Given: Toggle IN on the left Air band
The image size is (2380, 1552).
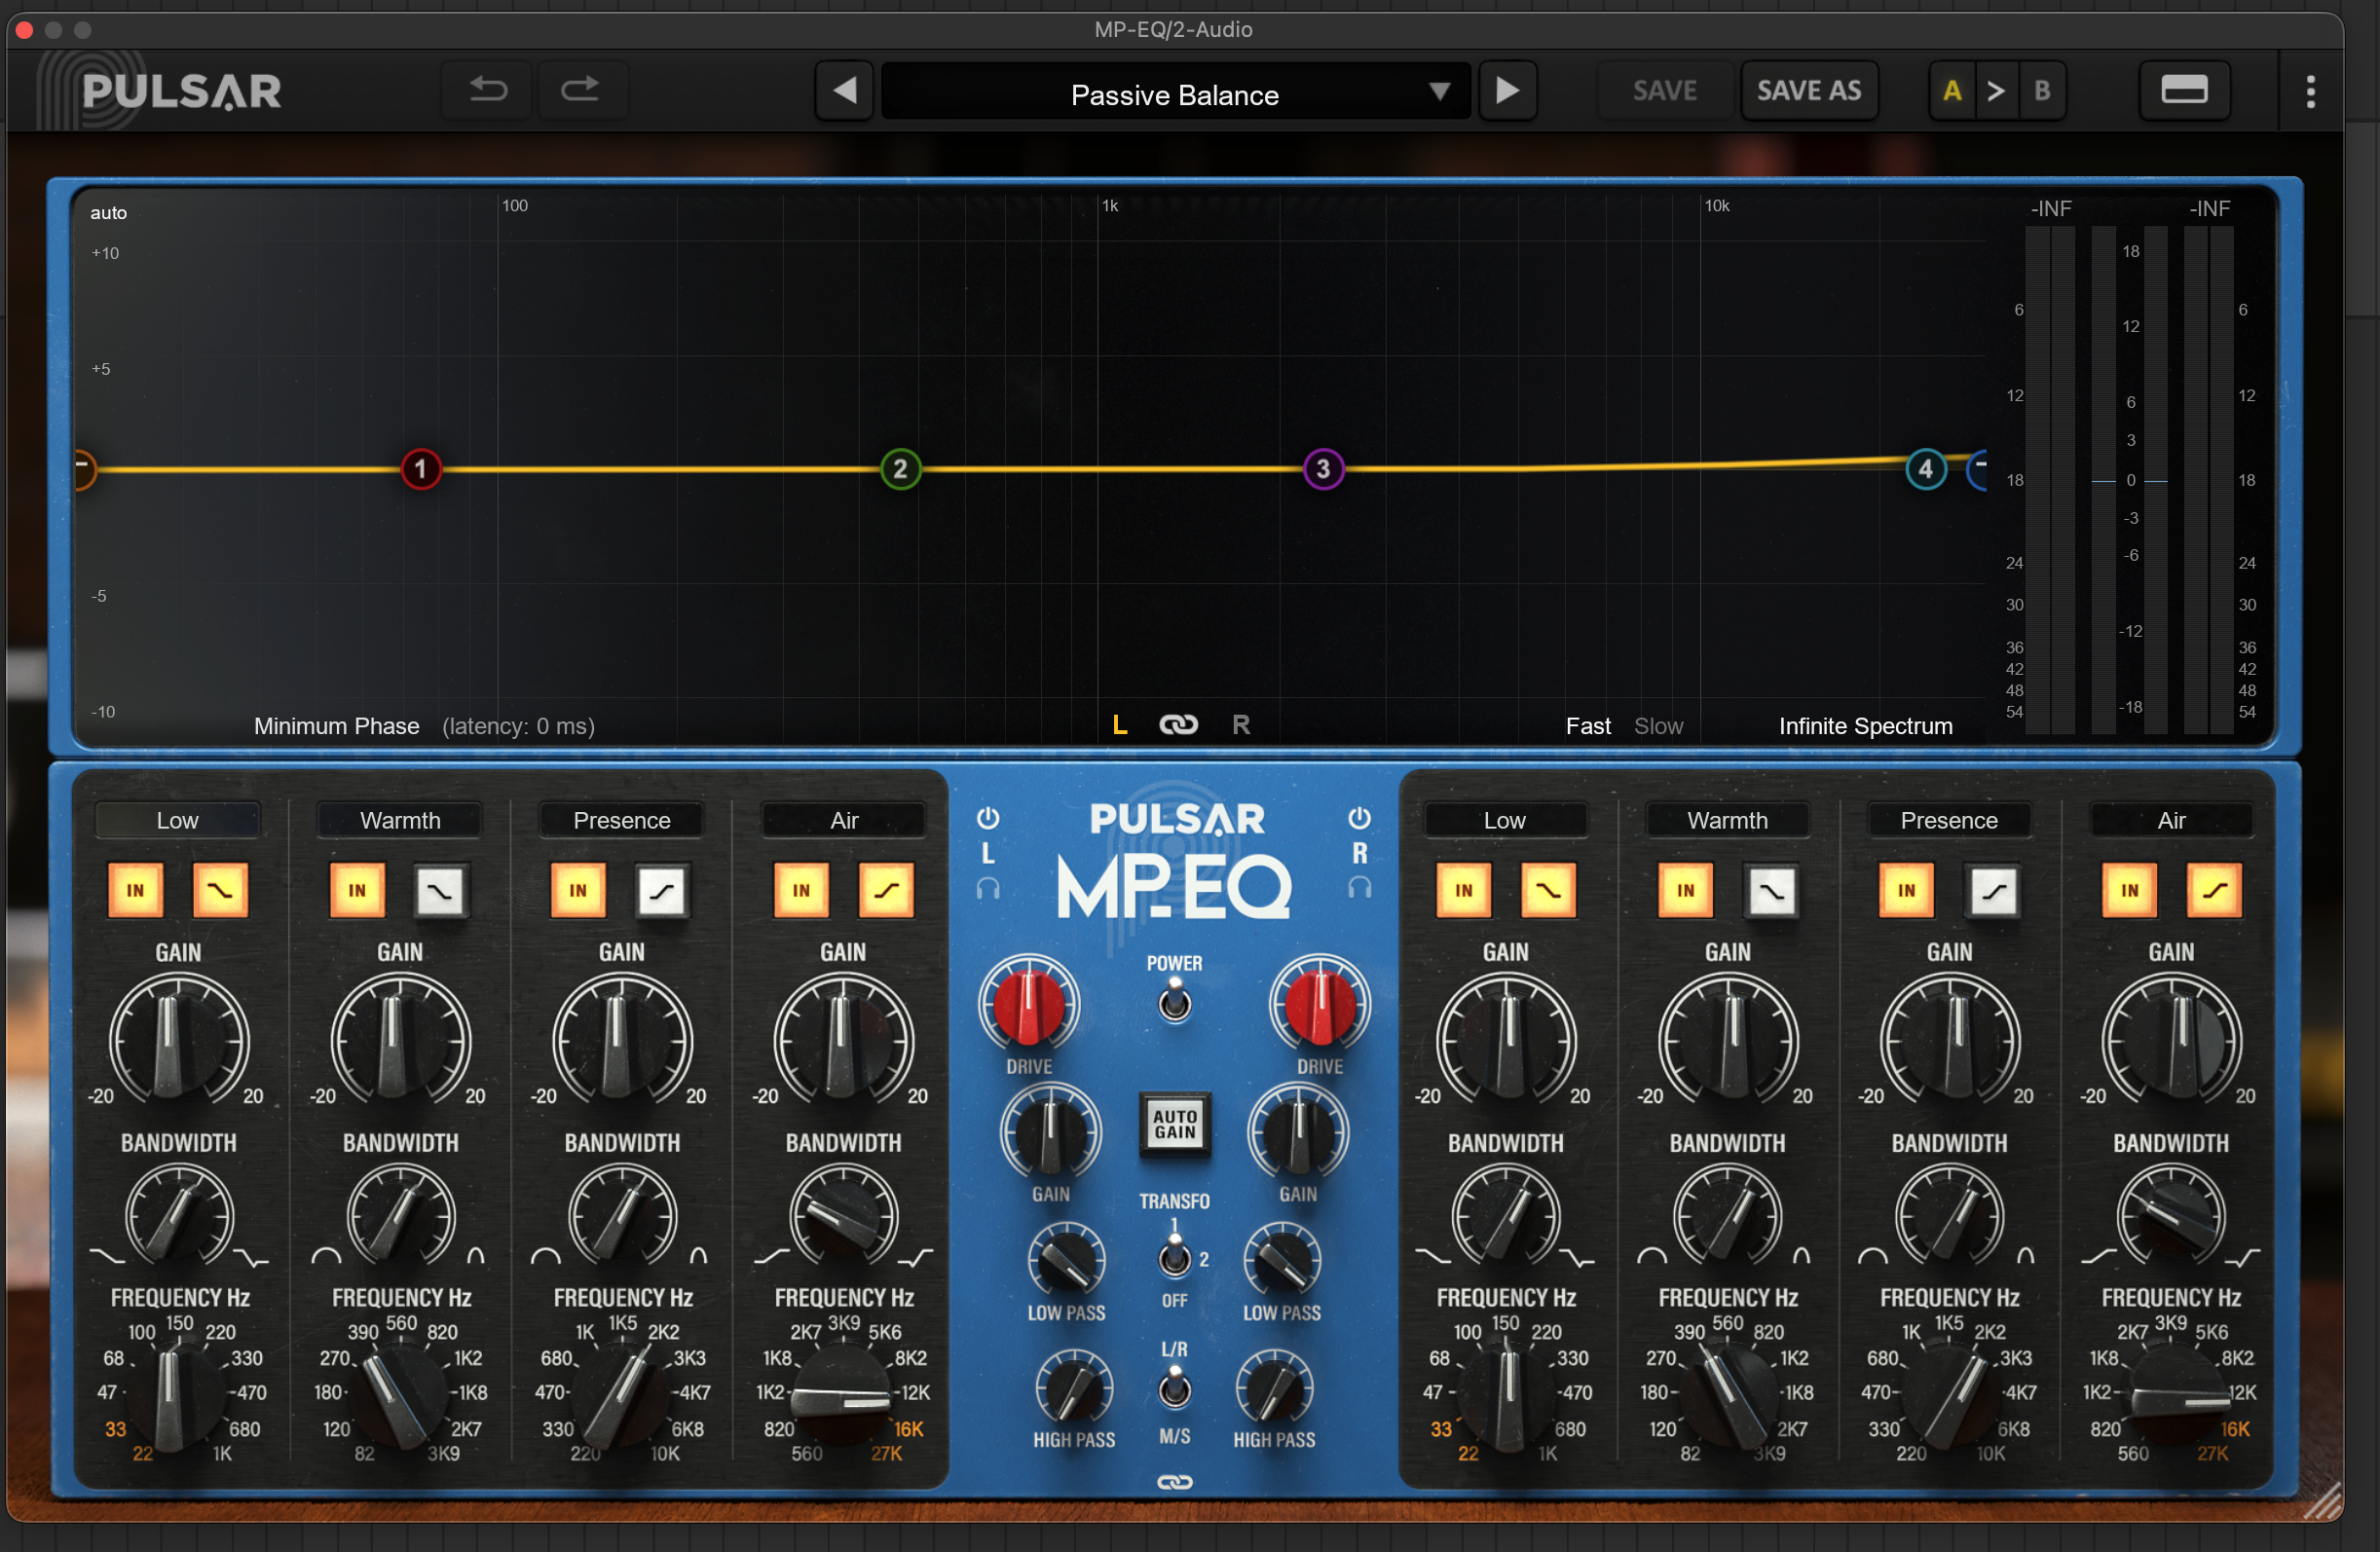Looking at the screenshot, I should pyautogui.click(x=801, y=890).
